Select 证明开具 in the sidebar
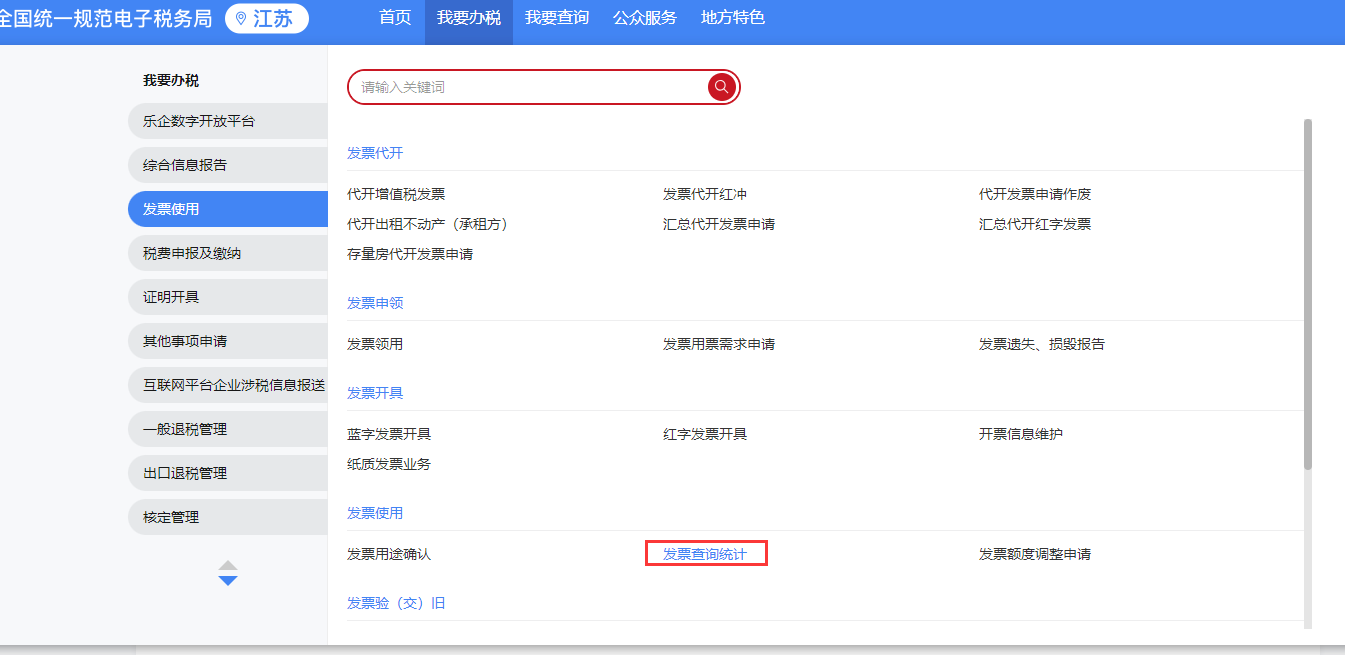Viewport: 1345px width, 655px height. (171, 297)
